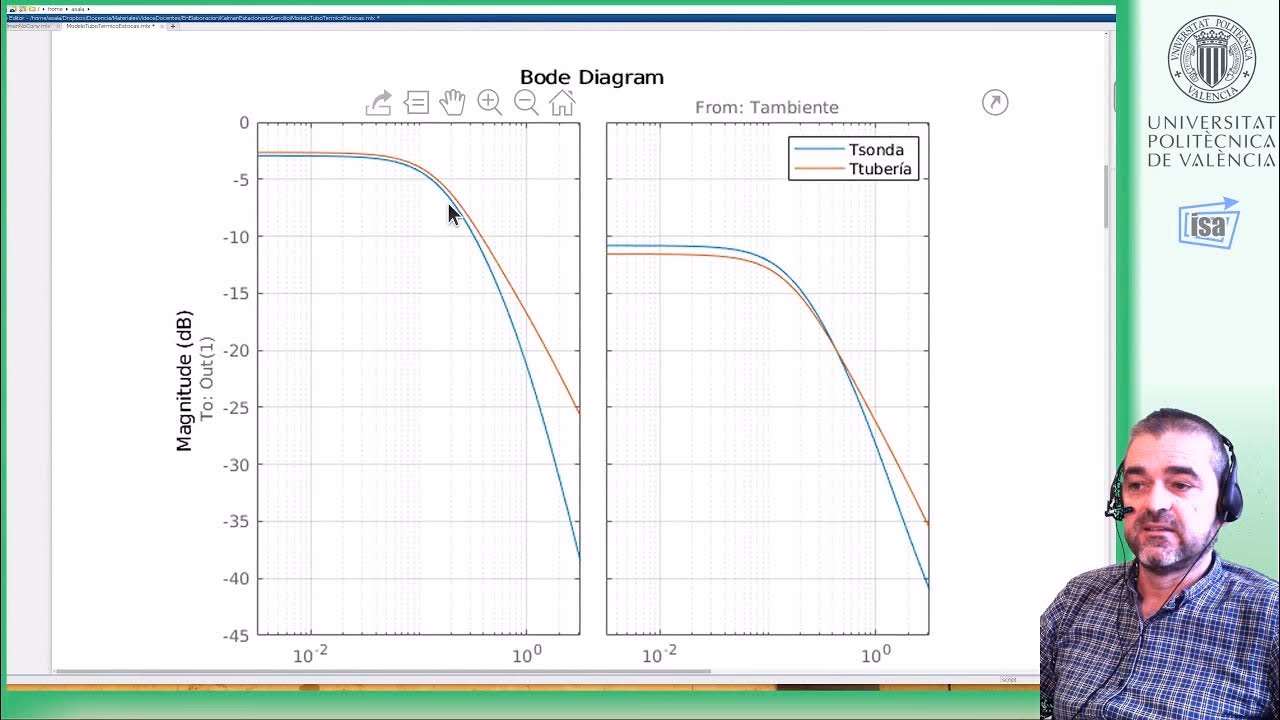Open the Bode plot in a separate figure
Image resolution: width=1280 pixels, height=720 pixels.
[995, 102]
